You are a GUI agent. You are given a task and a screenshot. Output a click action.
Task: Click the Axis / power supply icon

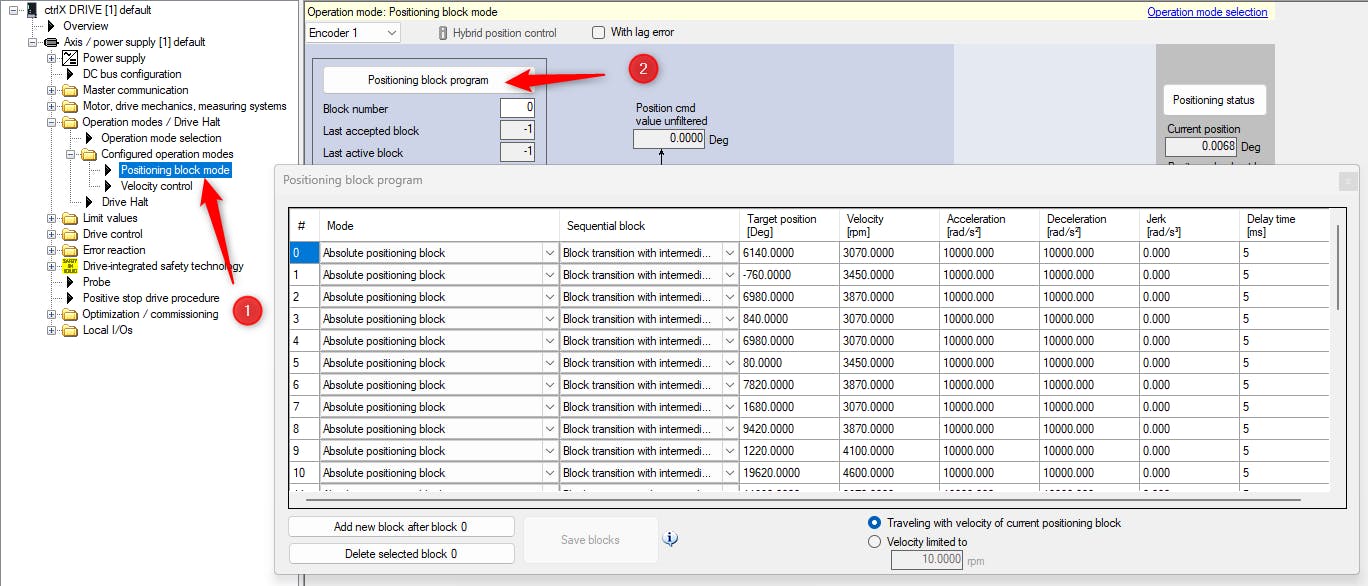51,42
